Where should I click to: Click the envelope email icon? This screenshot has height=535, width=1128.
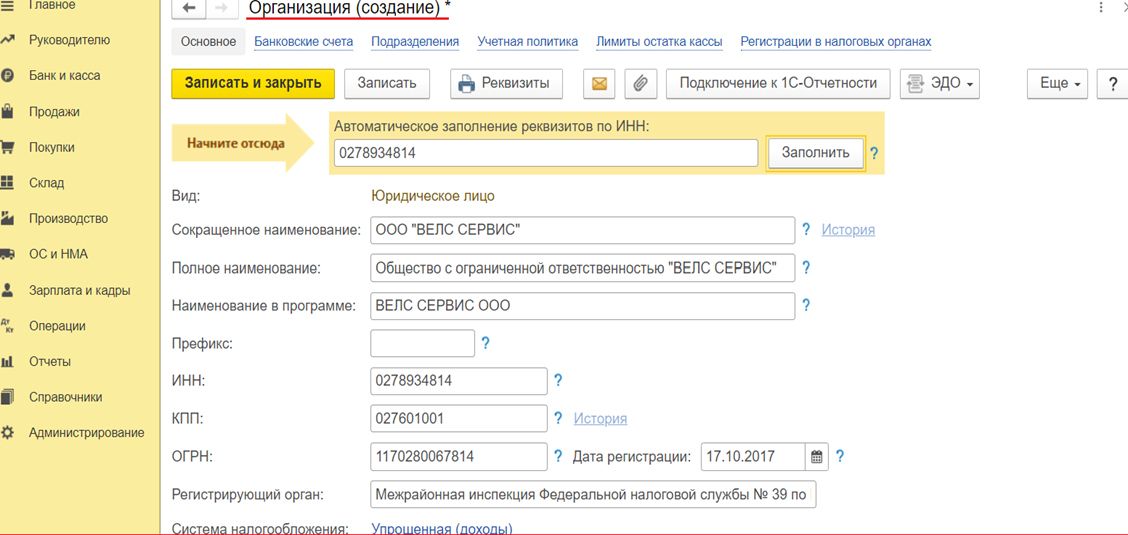click(x=599, y=83)
